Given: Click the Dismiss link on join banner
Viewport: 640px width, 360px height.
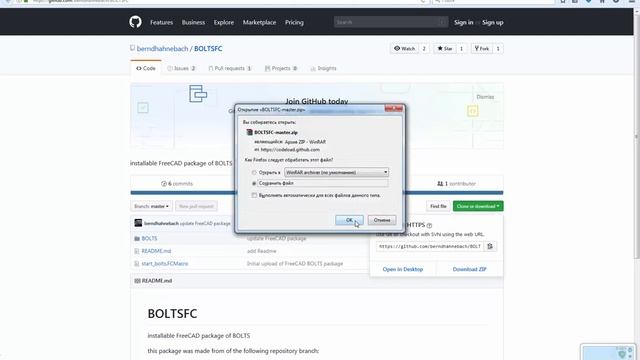Looking at the screenshot, I should pos(485,97).
